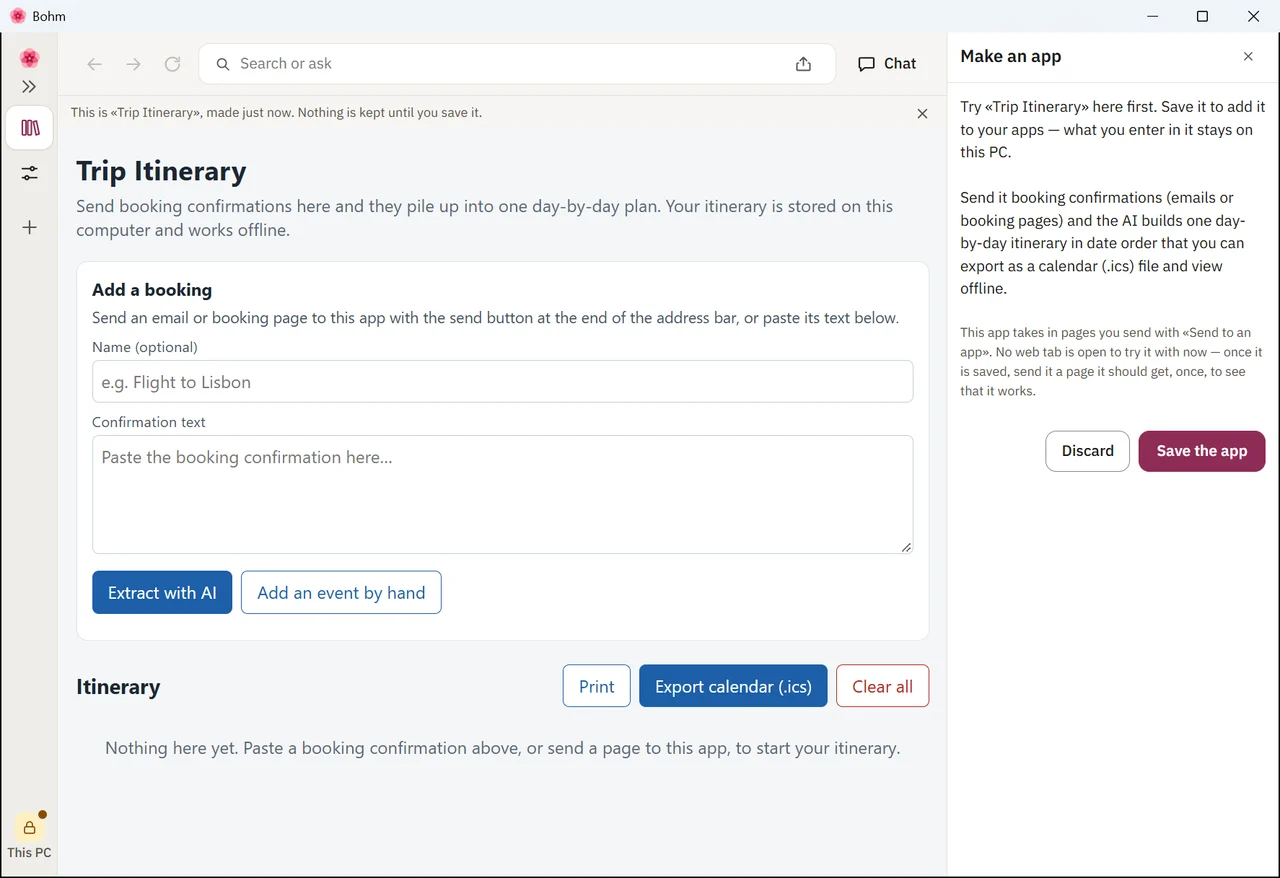Print the itinerary

coord(597,686)
